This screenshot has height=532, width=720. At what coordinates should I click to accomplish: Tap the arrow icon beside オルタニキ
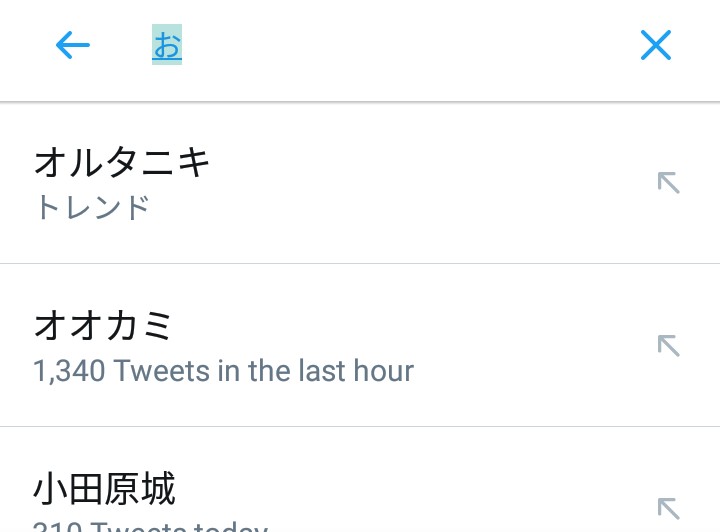tap(668, 183)
